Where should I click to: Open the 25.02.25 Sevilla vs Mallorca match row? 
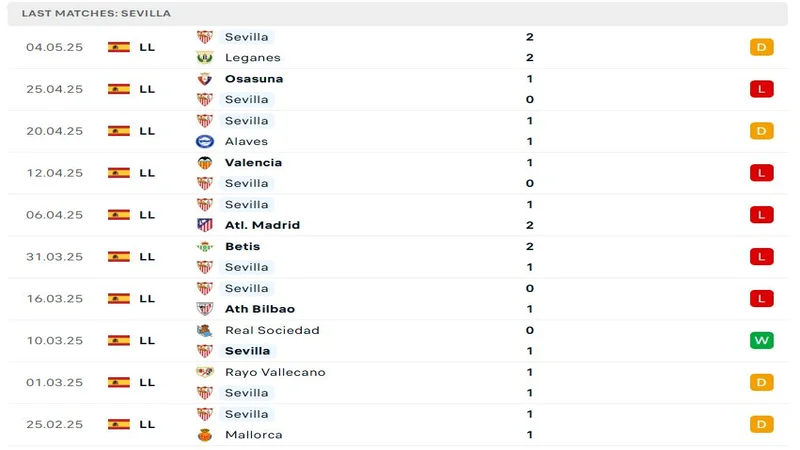point(400,424)
